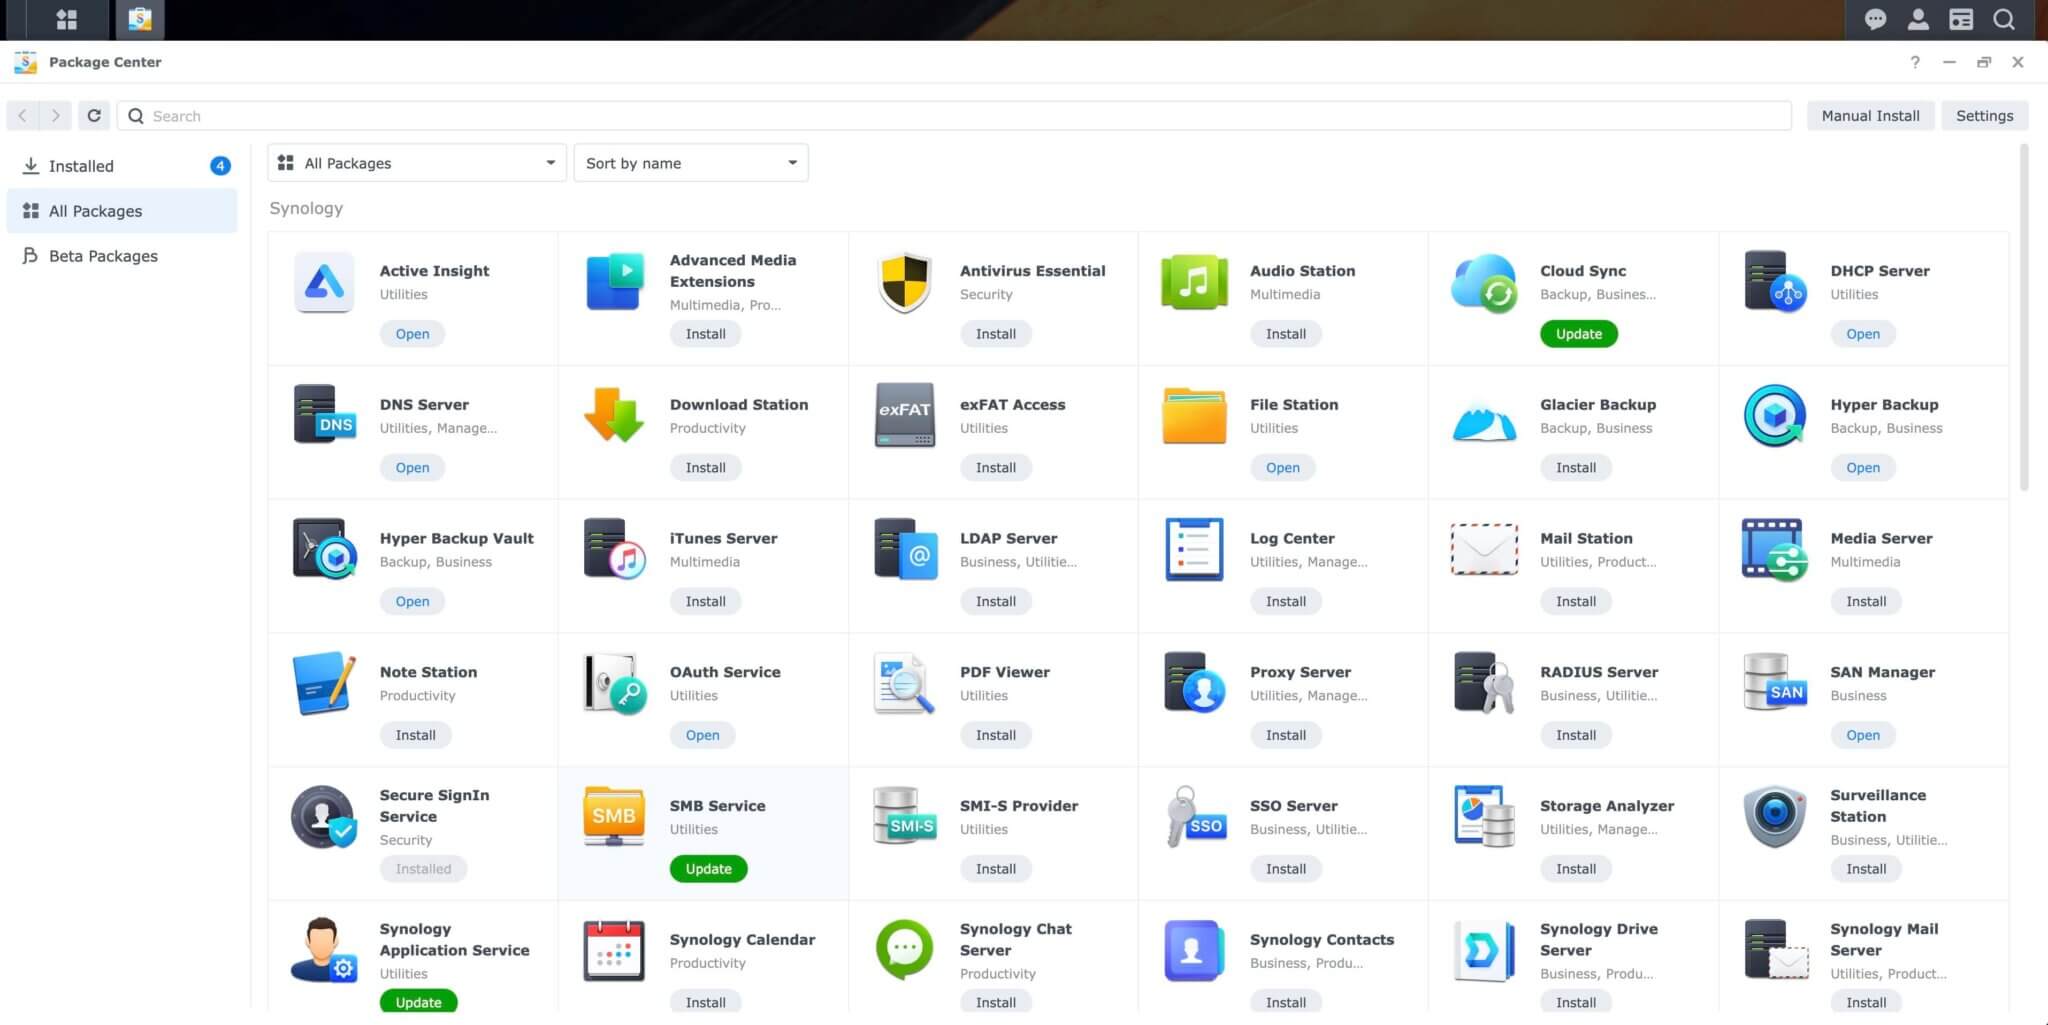This screenshot has width=2048, height=1025.
Task: Install the Download Station package
Action: (x=705, y=468)
